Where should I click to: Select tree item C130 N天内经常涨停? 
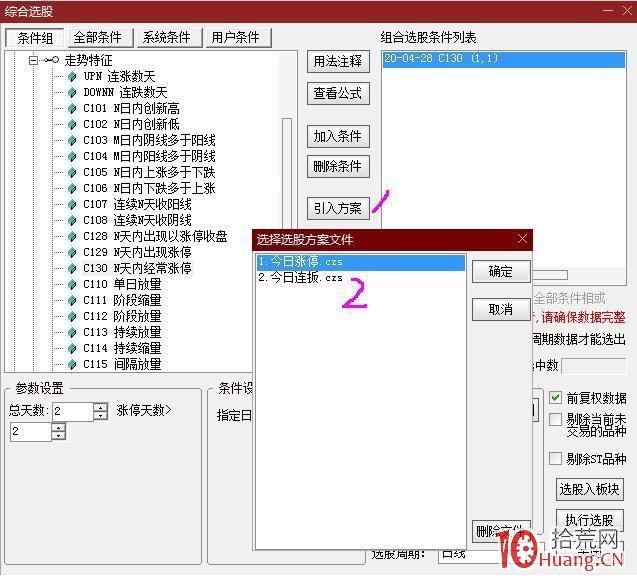(137, 268)
